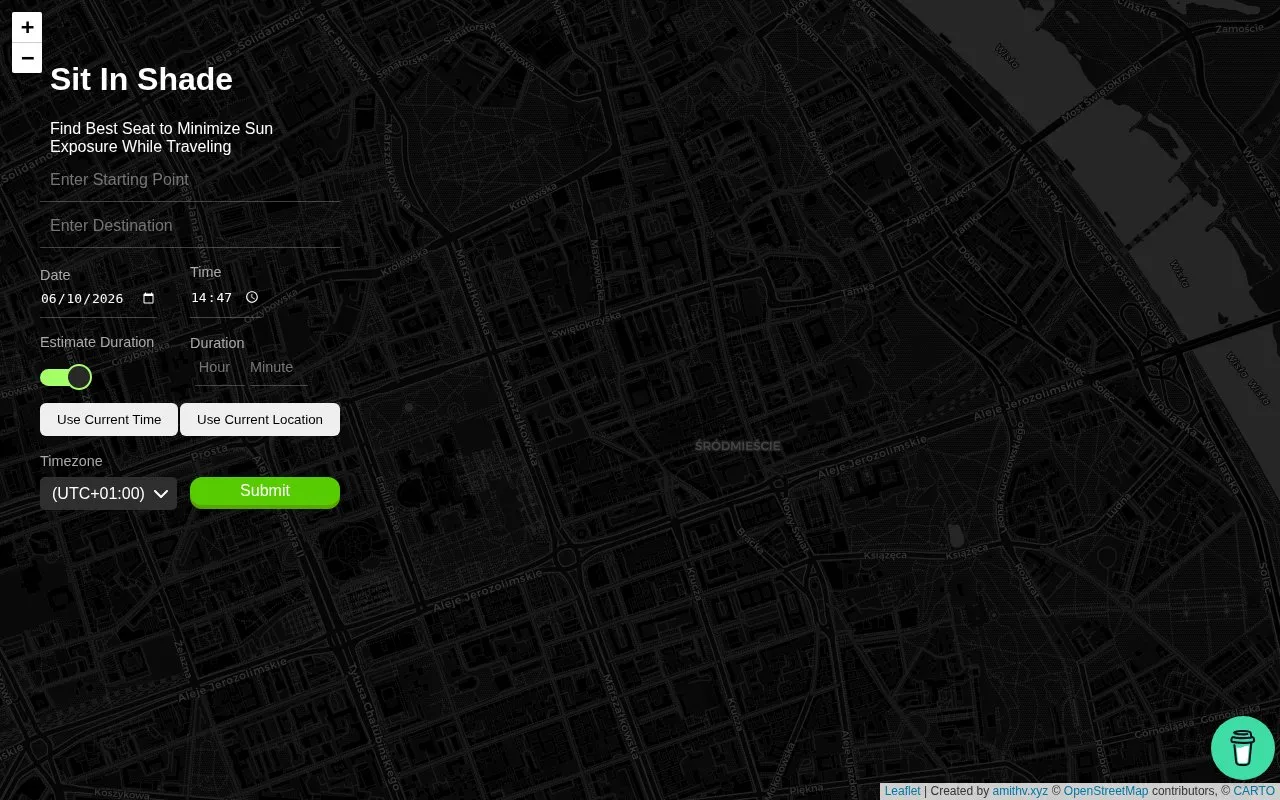
Task: Open the Timezone dropdown
Action: click(x=108, y=493)
